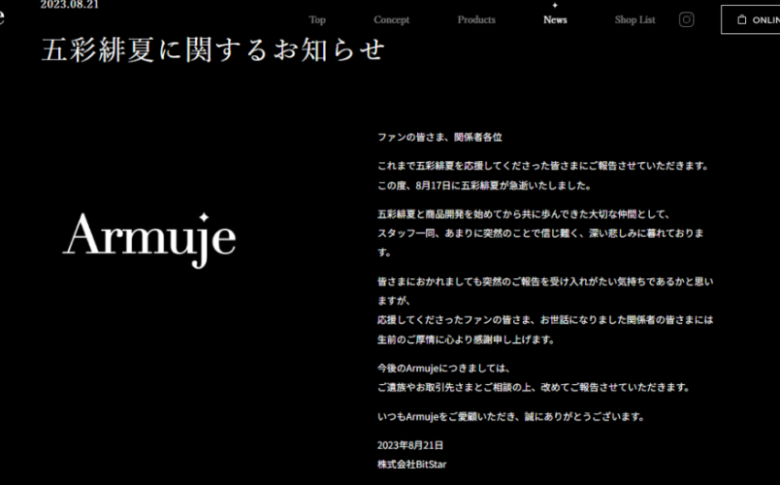
Task: Click the date 2023年8月21日
Action: (x=410, y=445)
